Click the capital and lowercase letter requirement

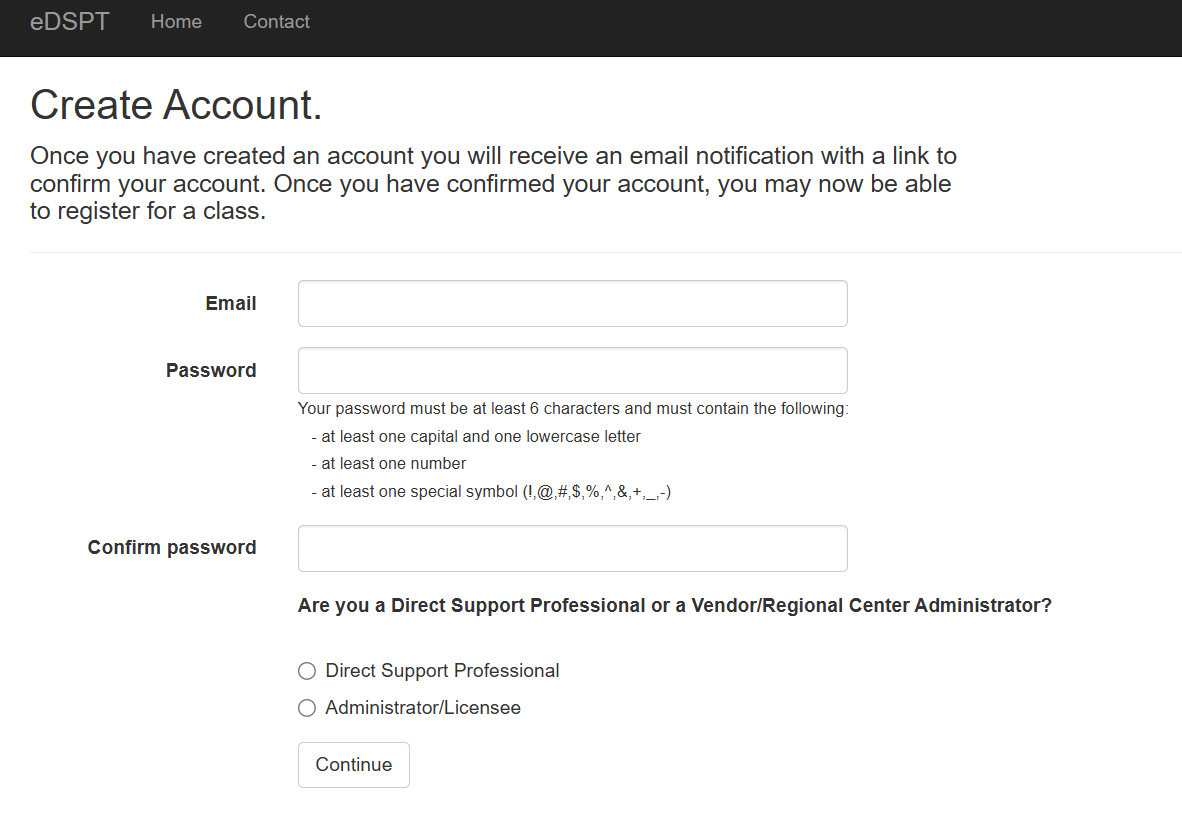point(476,437)
